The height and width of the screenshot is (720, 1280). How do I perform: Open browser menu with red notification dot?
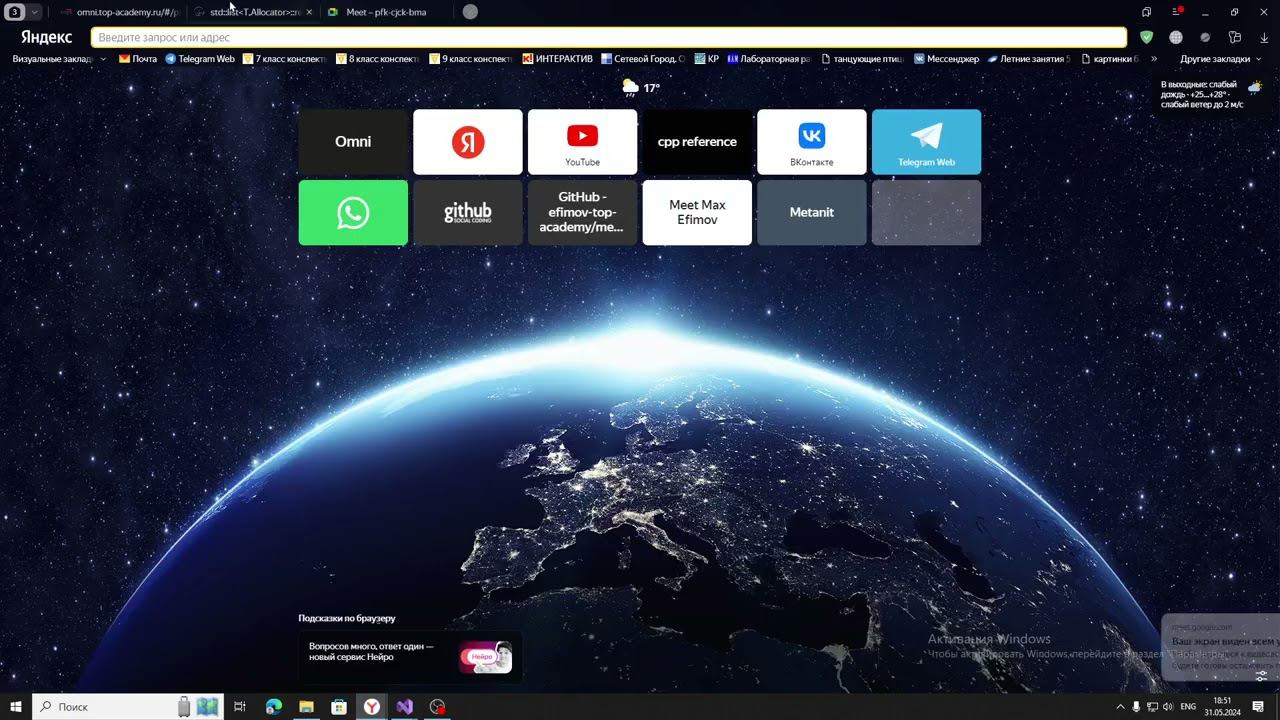click(1177, 12)
